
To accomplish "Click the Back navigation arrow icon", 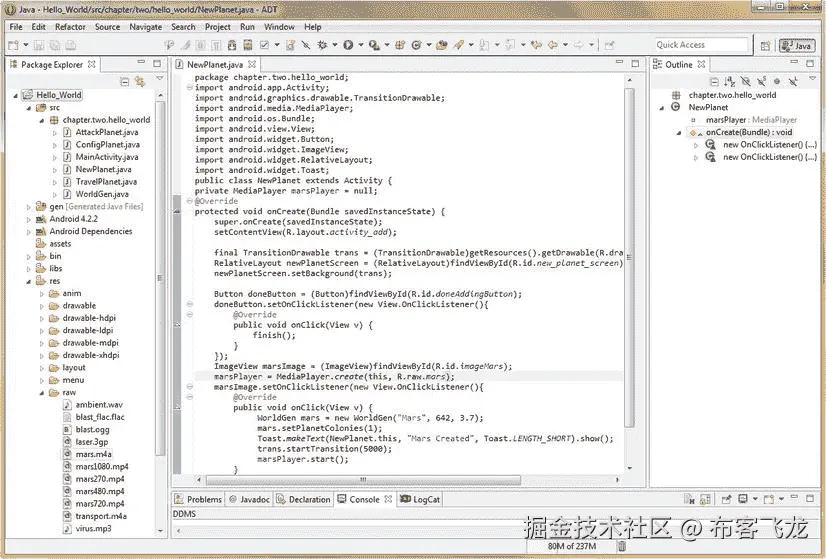I will [x=553, y=45].
